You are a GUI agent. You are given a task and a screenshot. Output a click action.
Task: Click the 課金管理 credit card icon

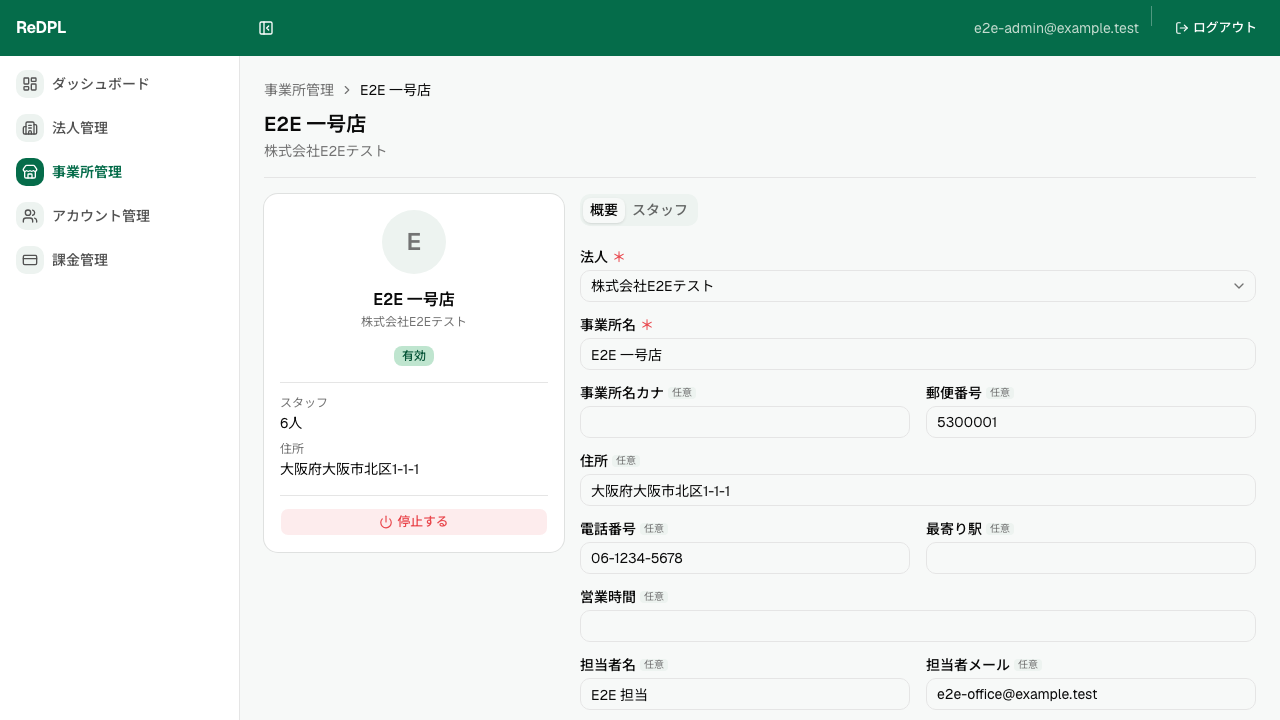tap(30, 260)
